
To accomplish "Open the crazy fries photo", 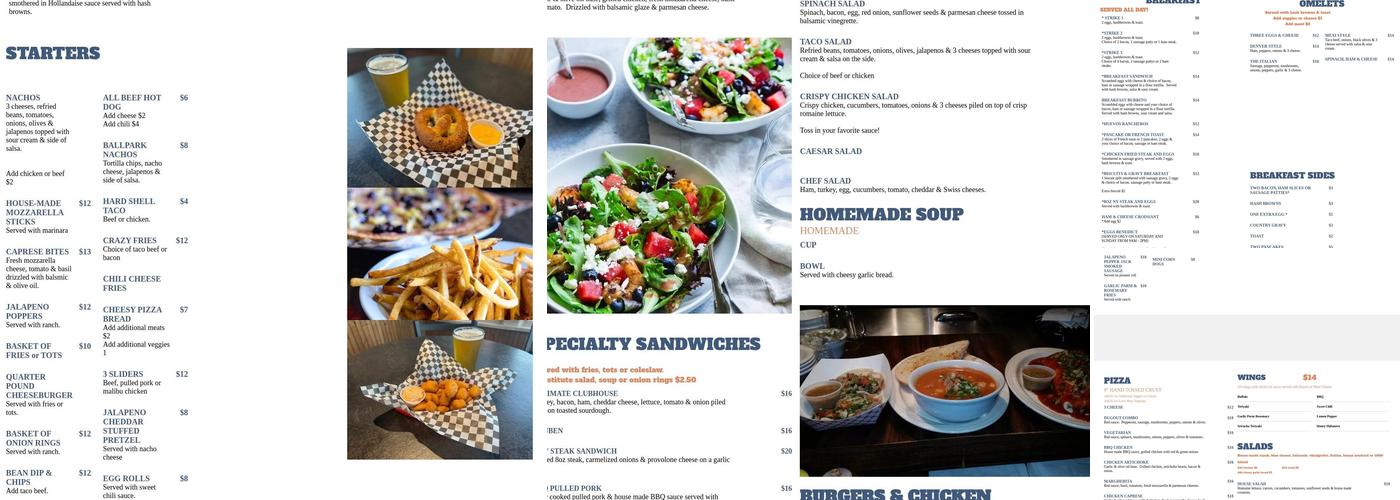I will (440, 254).
